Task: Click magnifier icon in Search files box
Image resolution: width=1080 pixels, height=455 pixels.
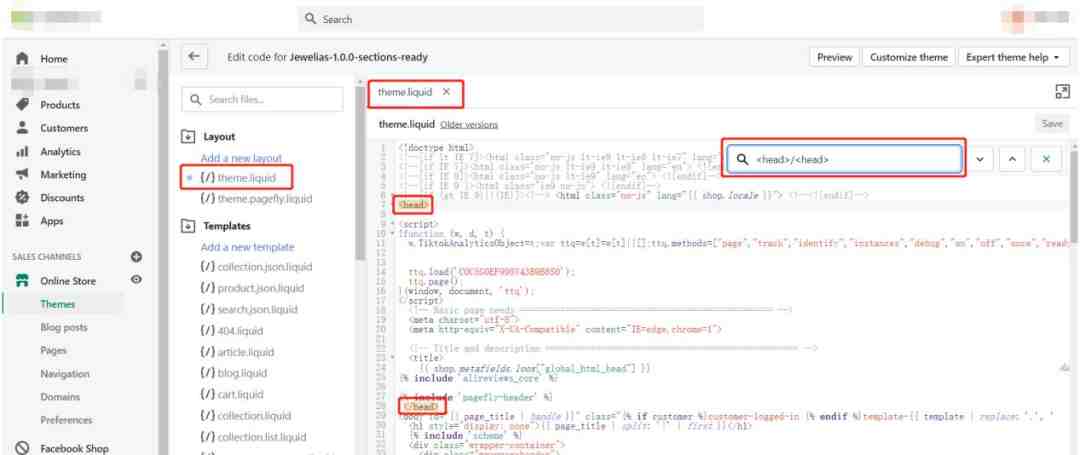Action: pos(196,99)
